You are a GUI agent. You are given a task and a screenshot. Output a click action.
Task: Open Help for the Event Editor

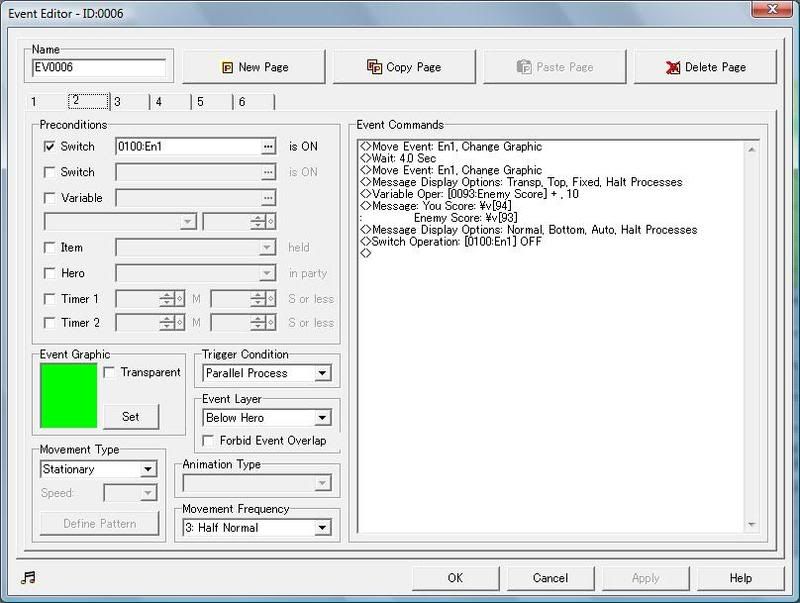(741, 578)
